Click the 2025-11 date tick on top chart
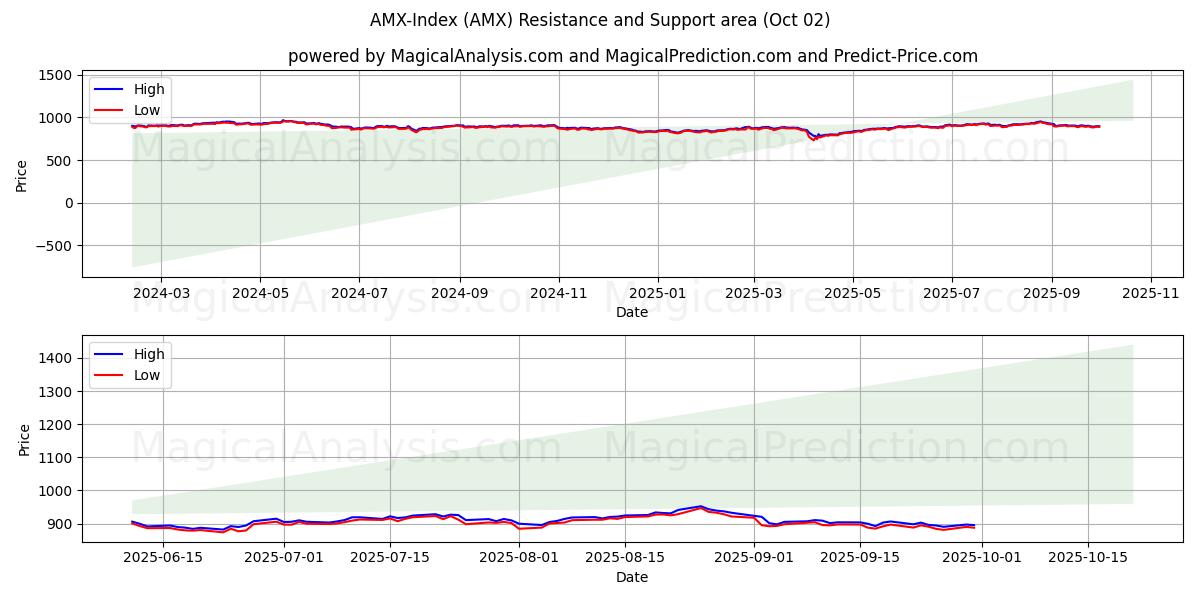 coord(1151,293)
